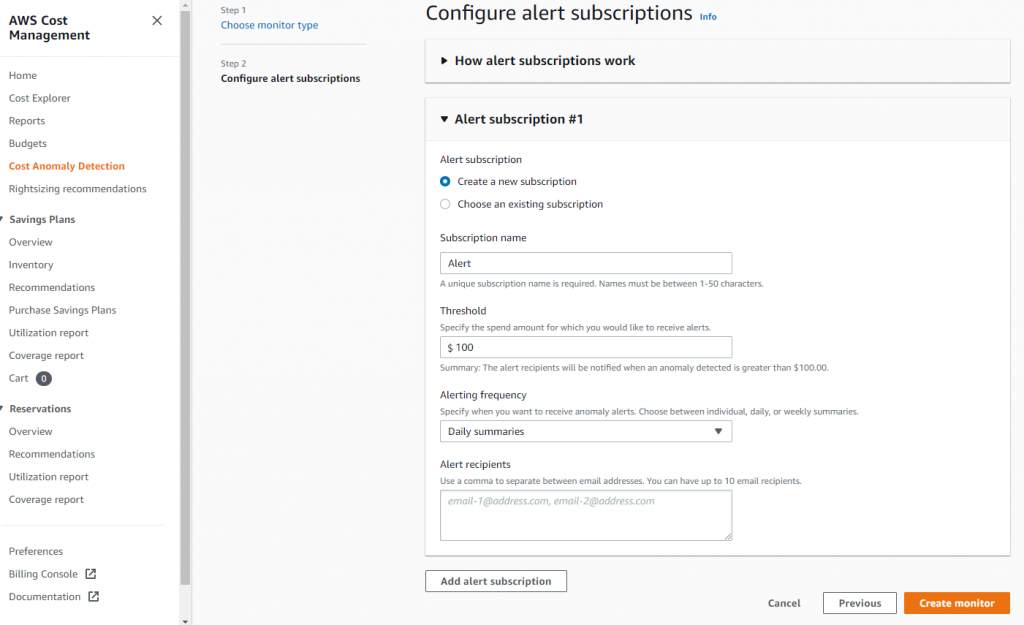Go to Budgets in the sidebar
The height and width of the screenshot is (625, 1024).
(x=28, y=144)
